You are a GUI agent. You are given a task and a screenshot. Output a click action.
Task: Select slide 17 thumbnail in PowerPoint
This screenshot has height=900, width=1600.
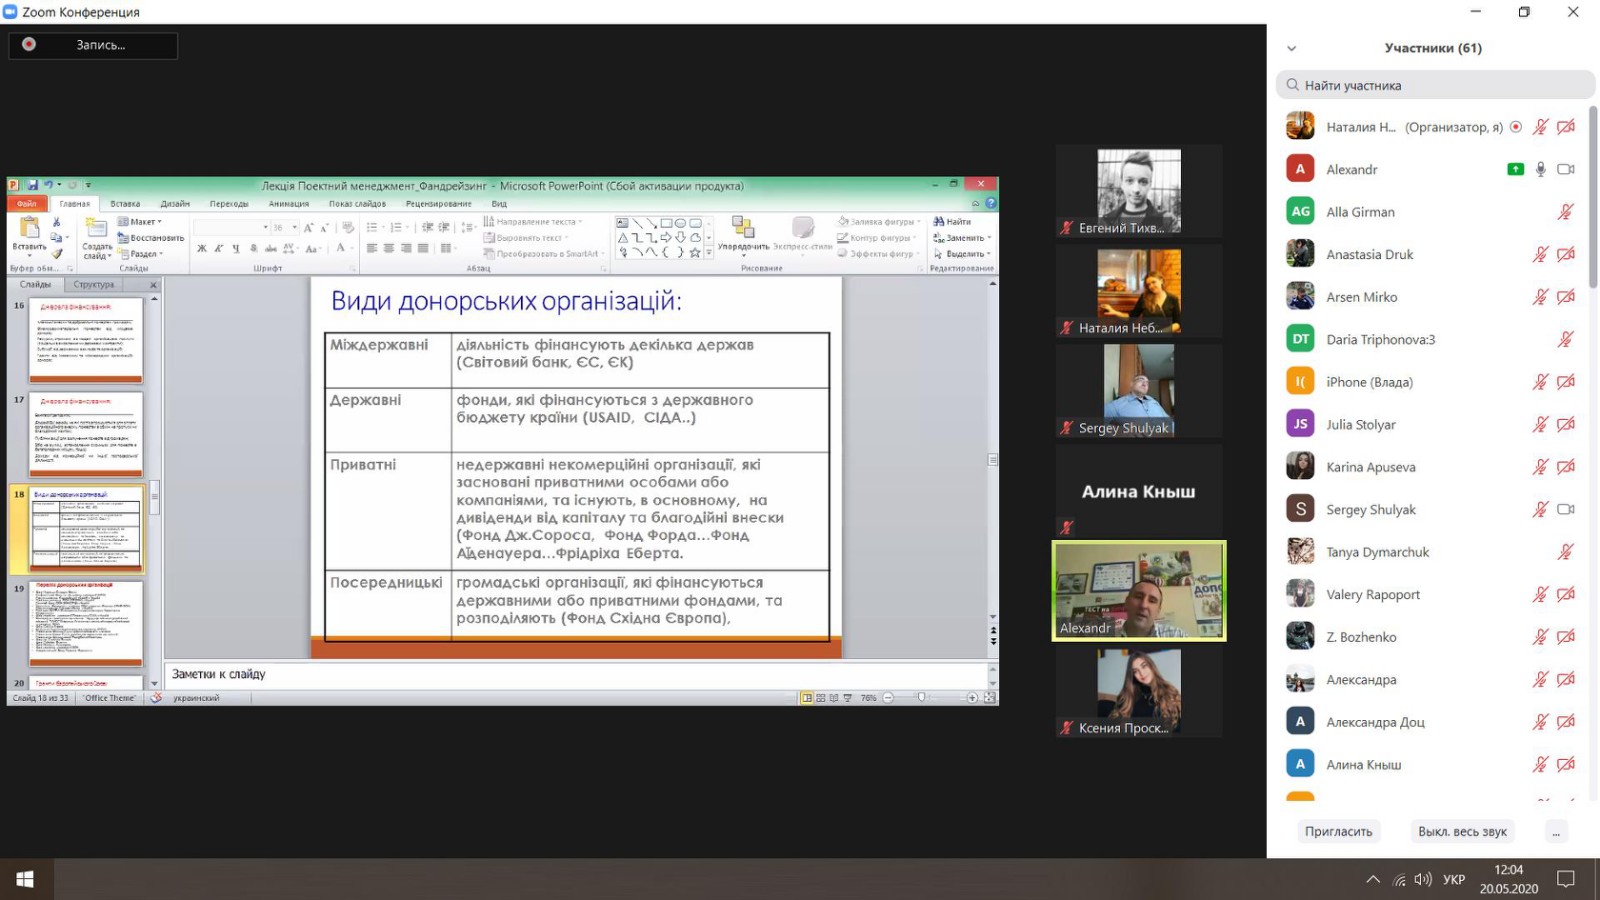(x=86, y=435)
